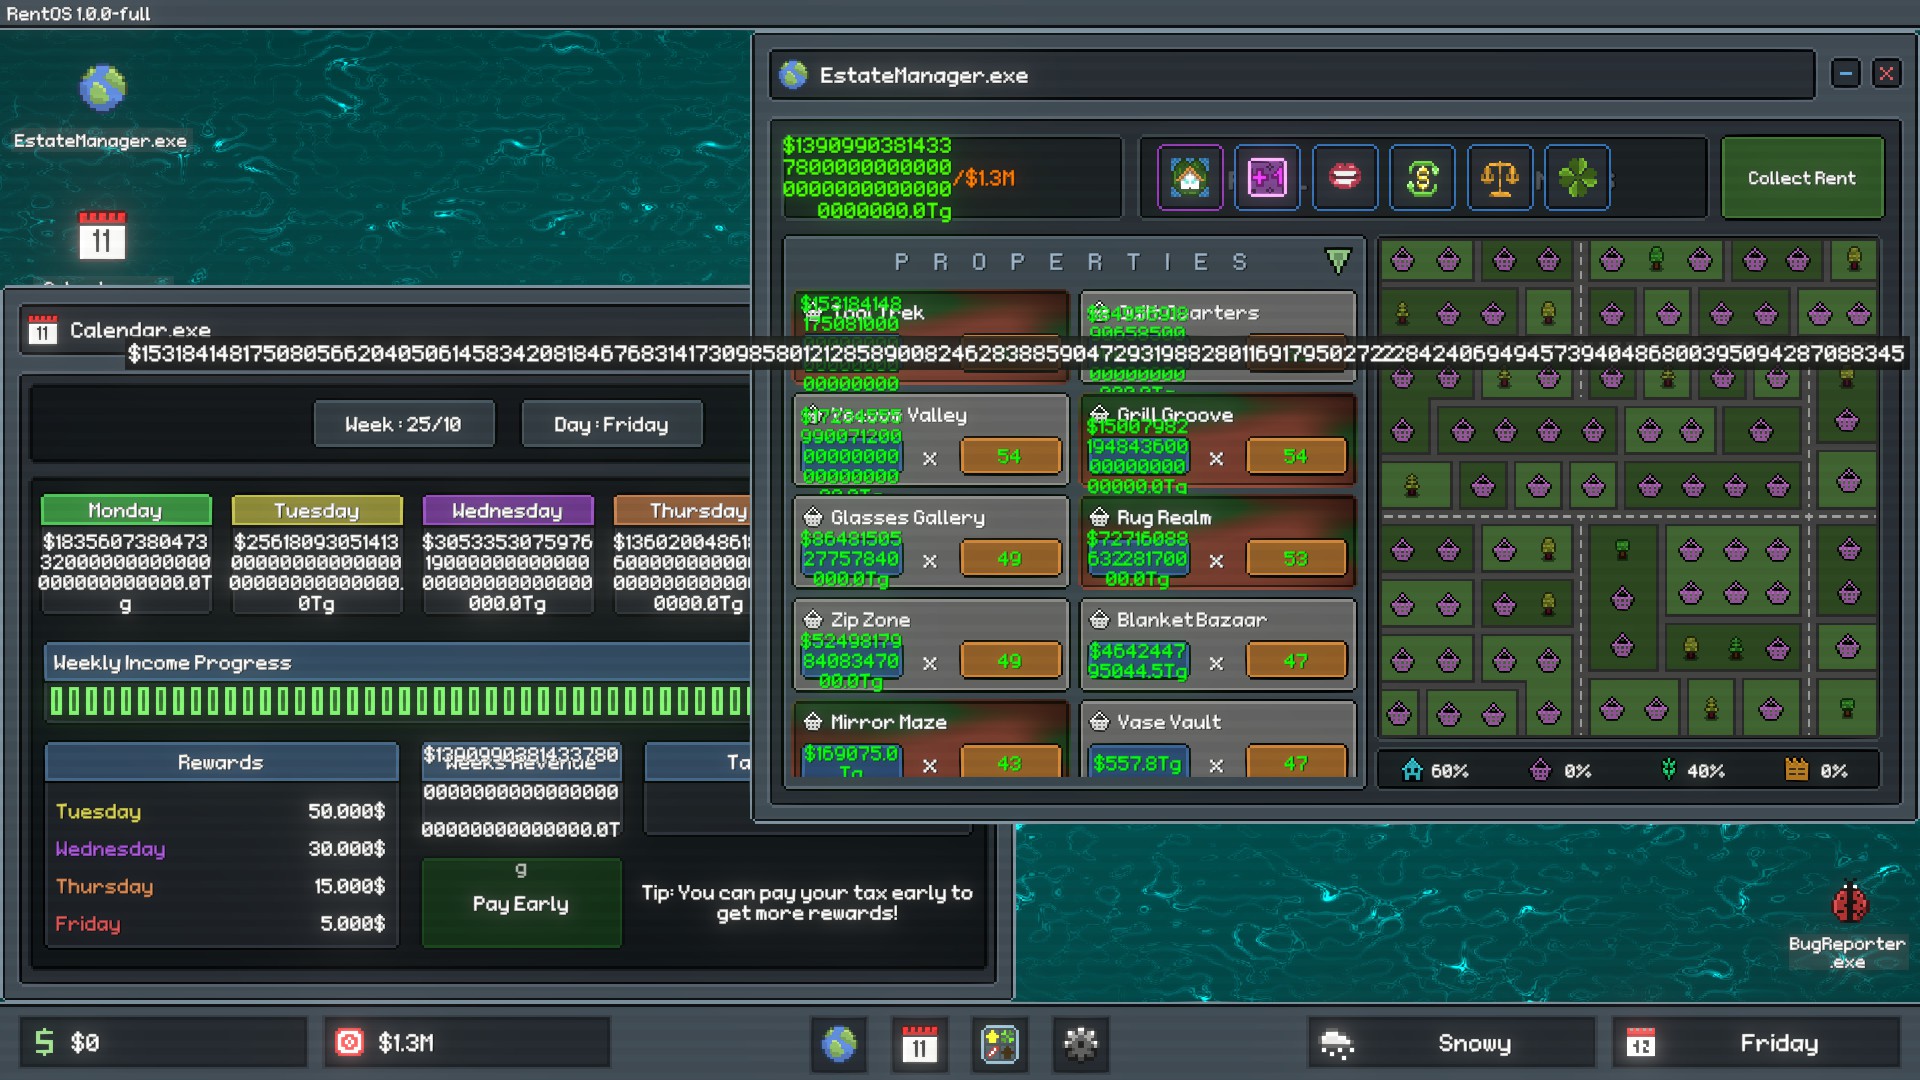The image size is (1920, 1080).
Task: Click Grill Groove level 54 button
Action: [1295, 457]
